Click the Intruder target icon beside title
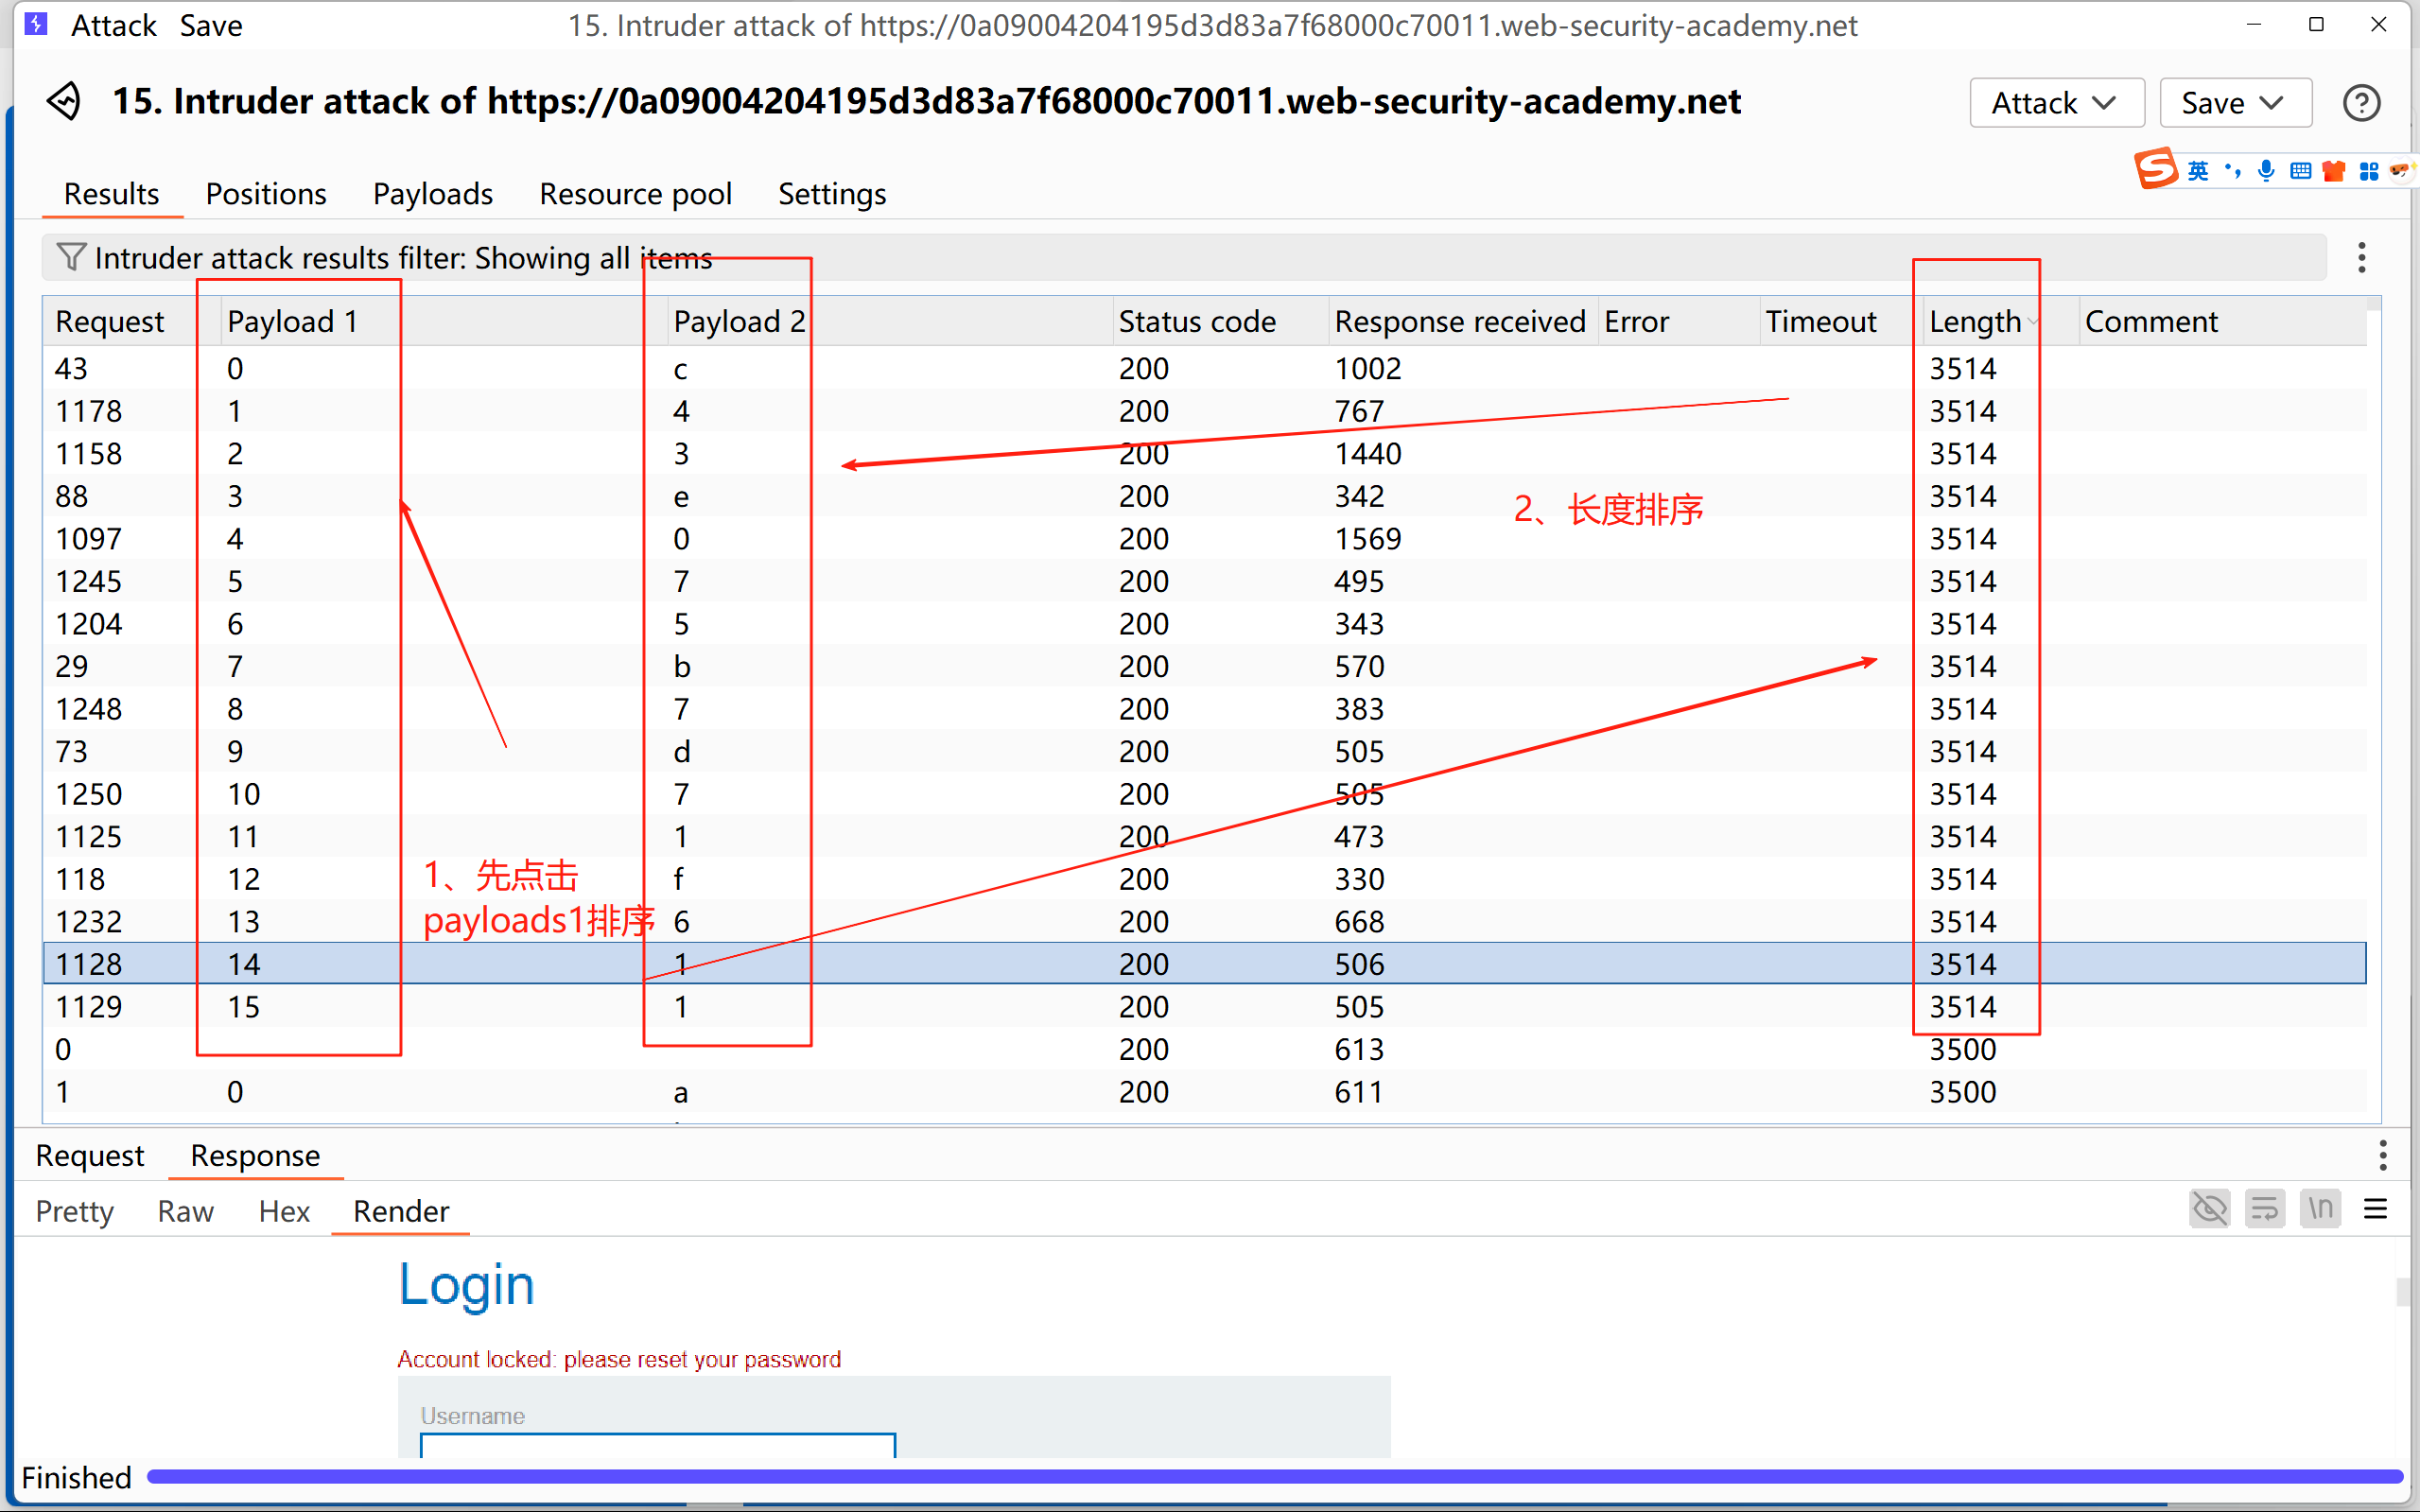Screen dimensions: 2420x1512 64,101
